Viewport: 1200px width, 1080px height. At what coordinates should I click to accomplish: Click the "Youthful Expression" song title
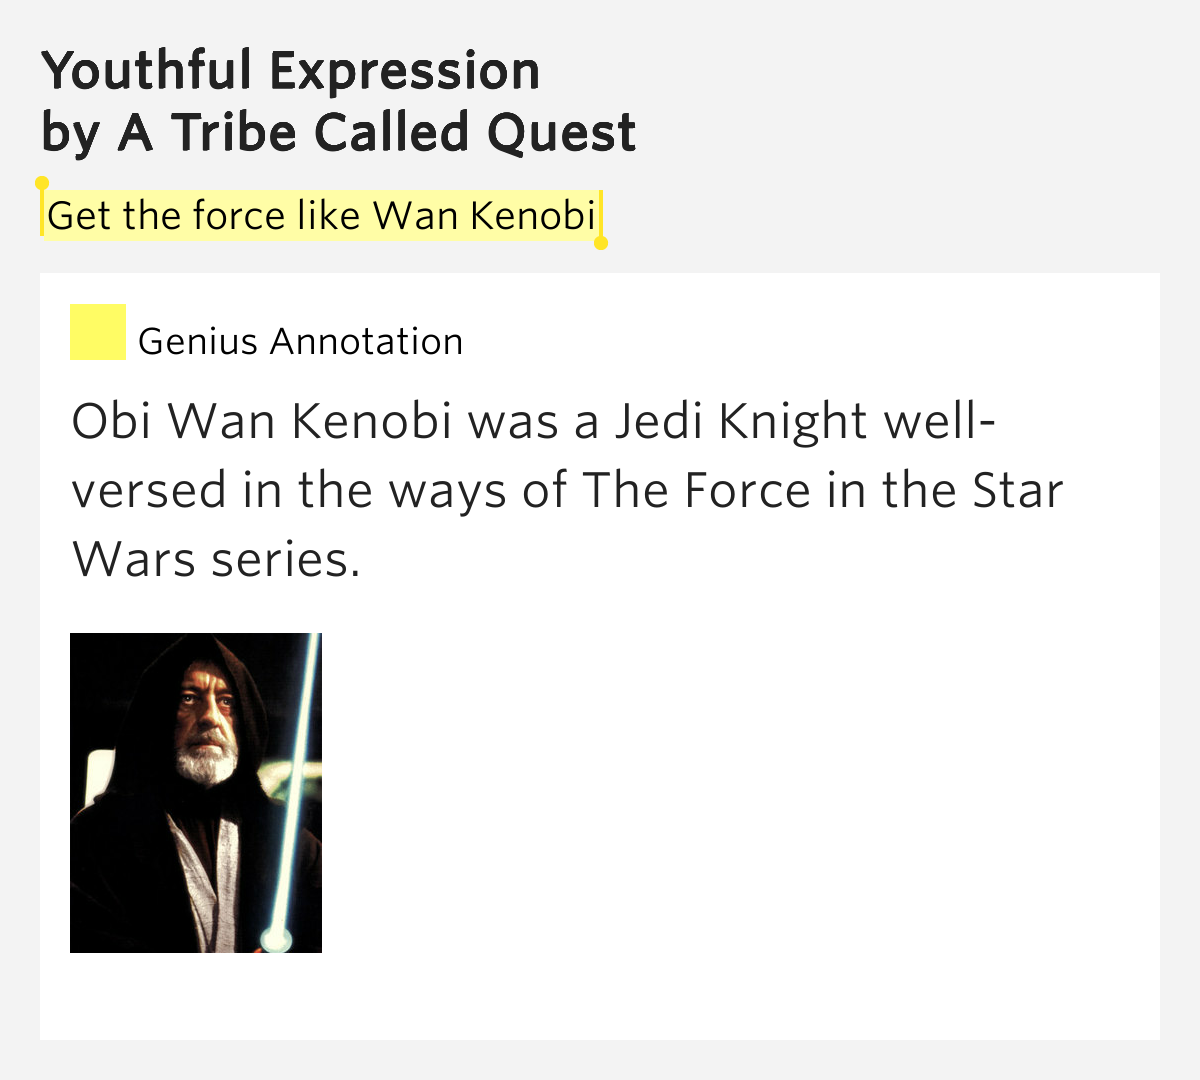click(x=291, y=71)
